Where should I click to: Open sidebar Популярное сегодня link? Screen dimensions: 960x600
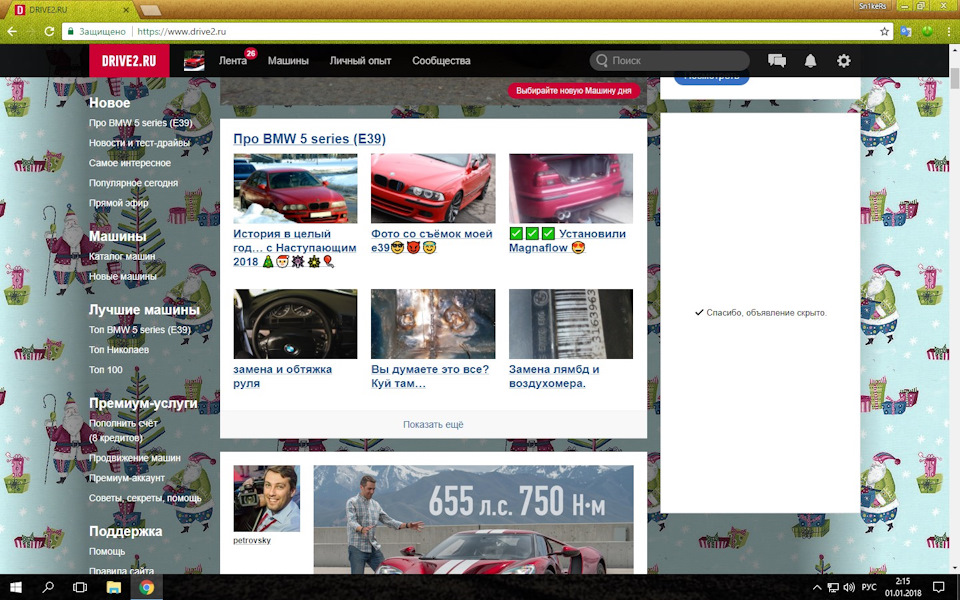[133, 183]
